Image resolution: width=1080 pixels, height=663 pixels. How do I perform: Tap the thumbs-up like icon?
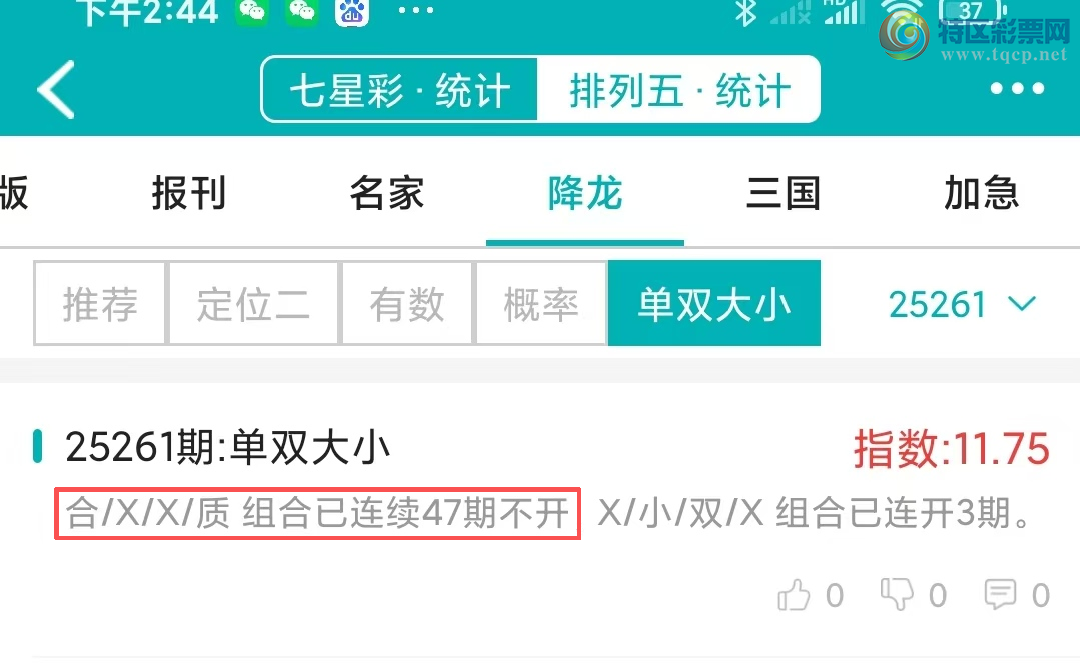[793, 595]
